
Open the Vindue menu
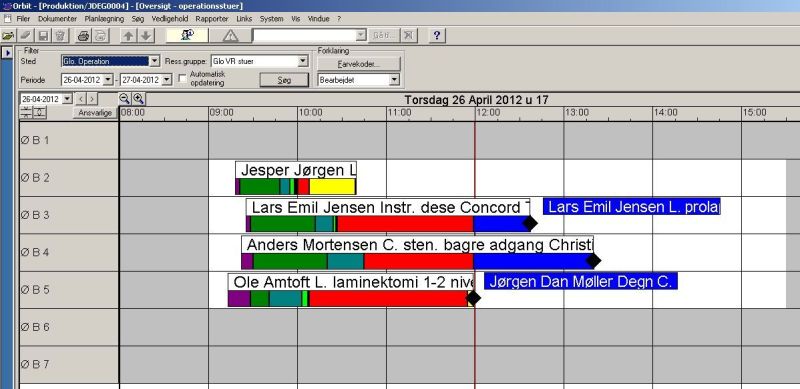click(x=318, y=19)
